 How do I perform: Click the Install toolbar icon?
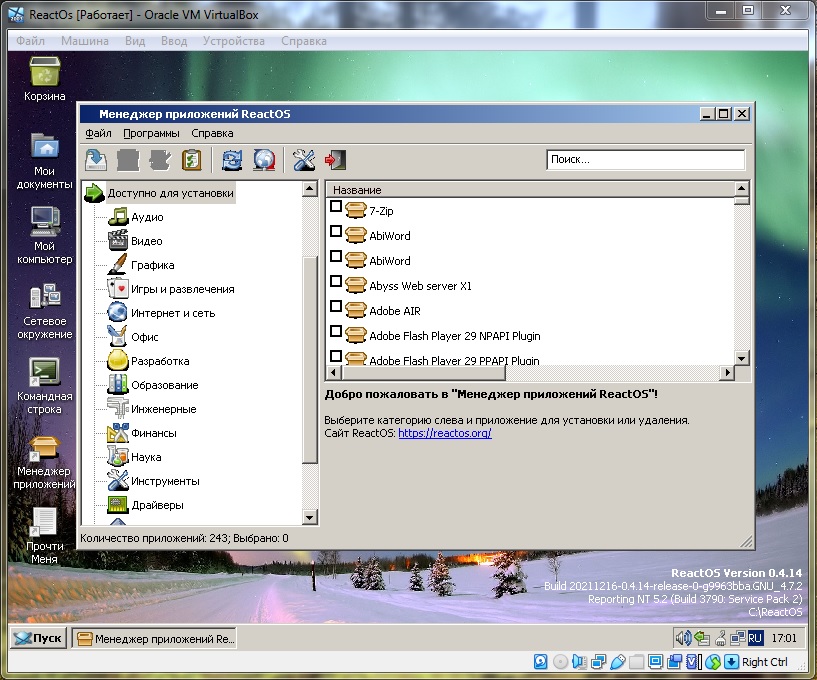[x=96, y=160]
